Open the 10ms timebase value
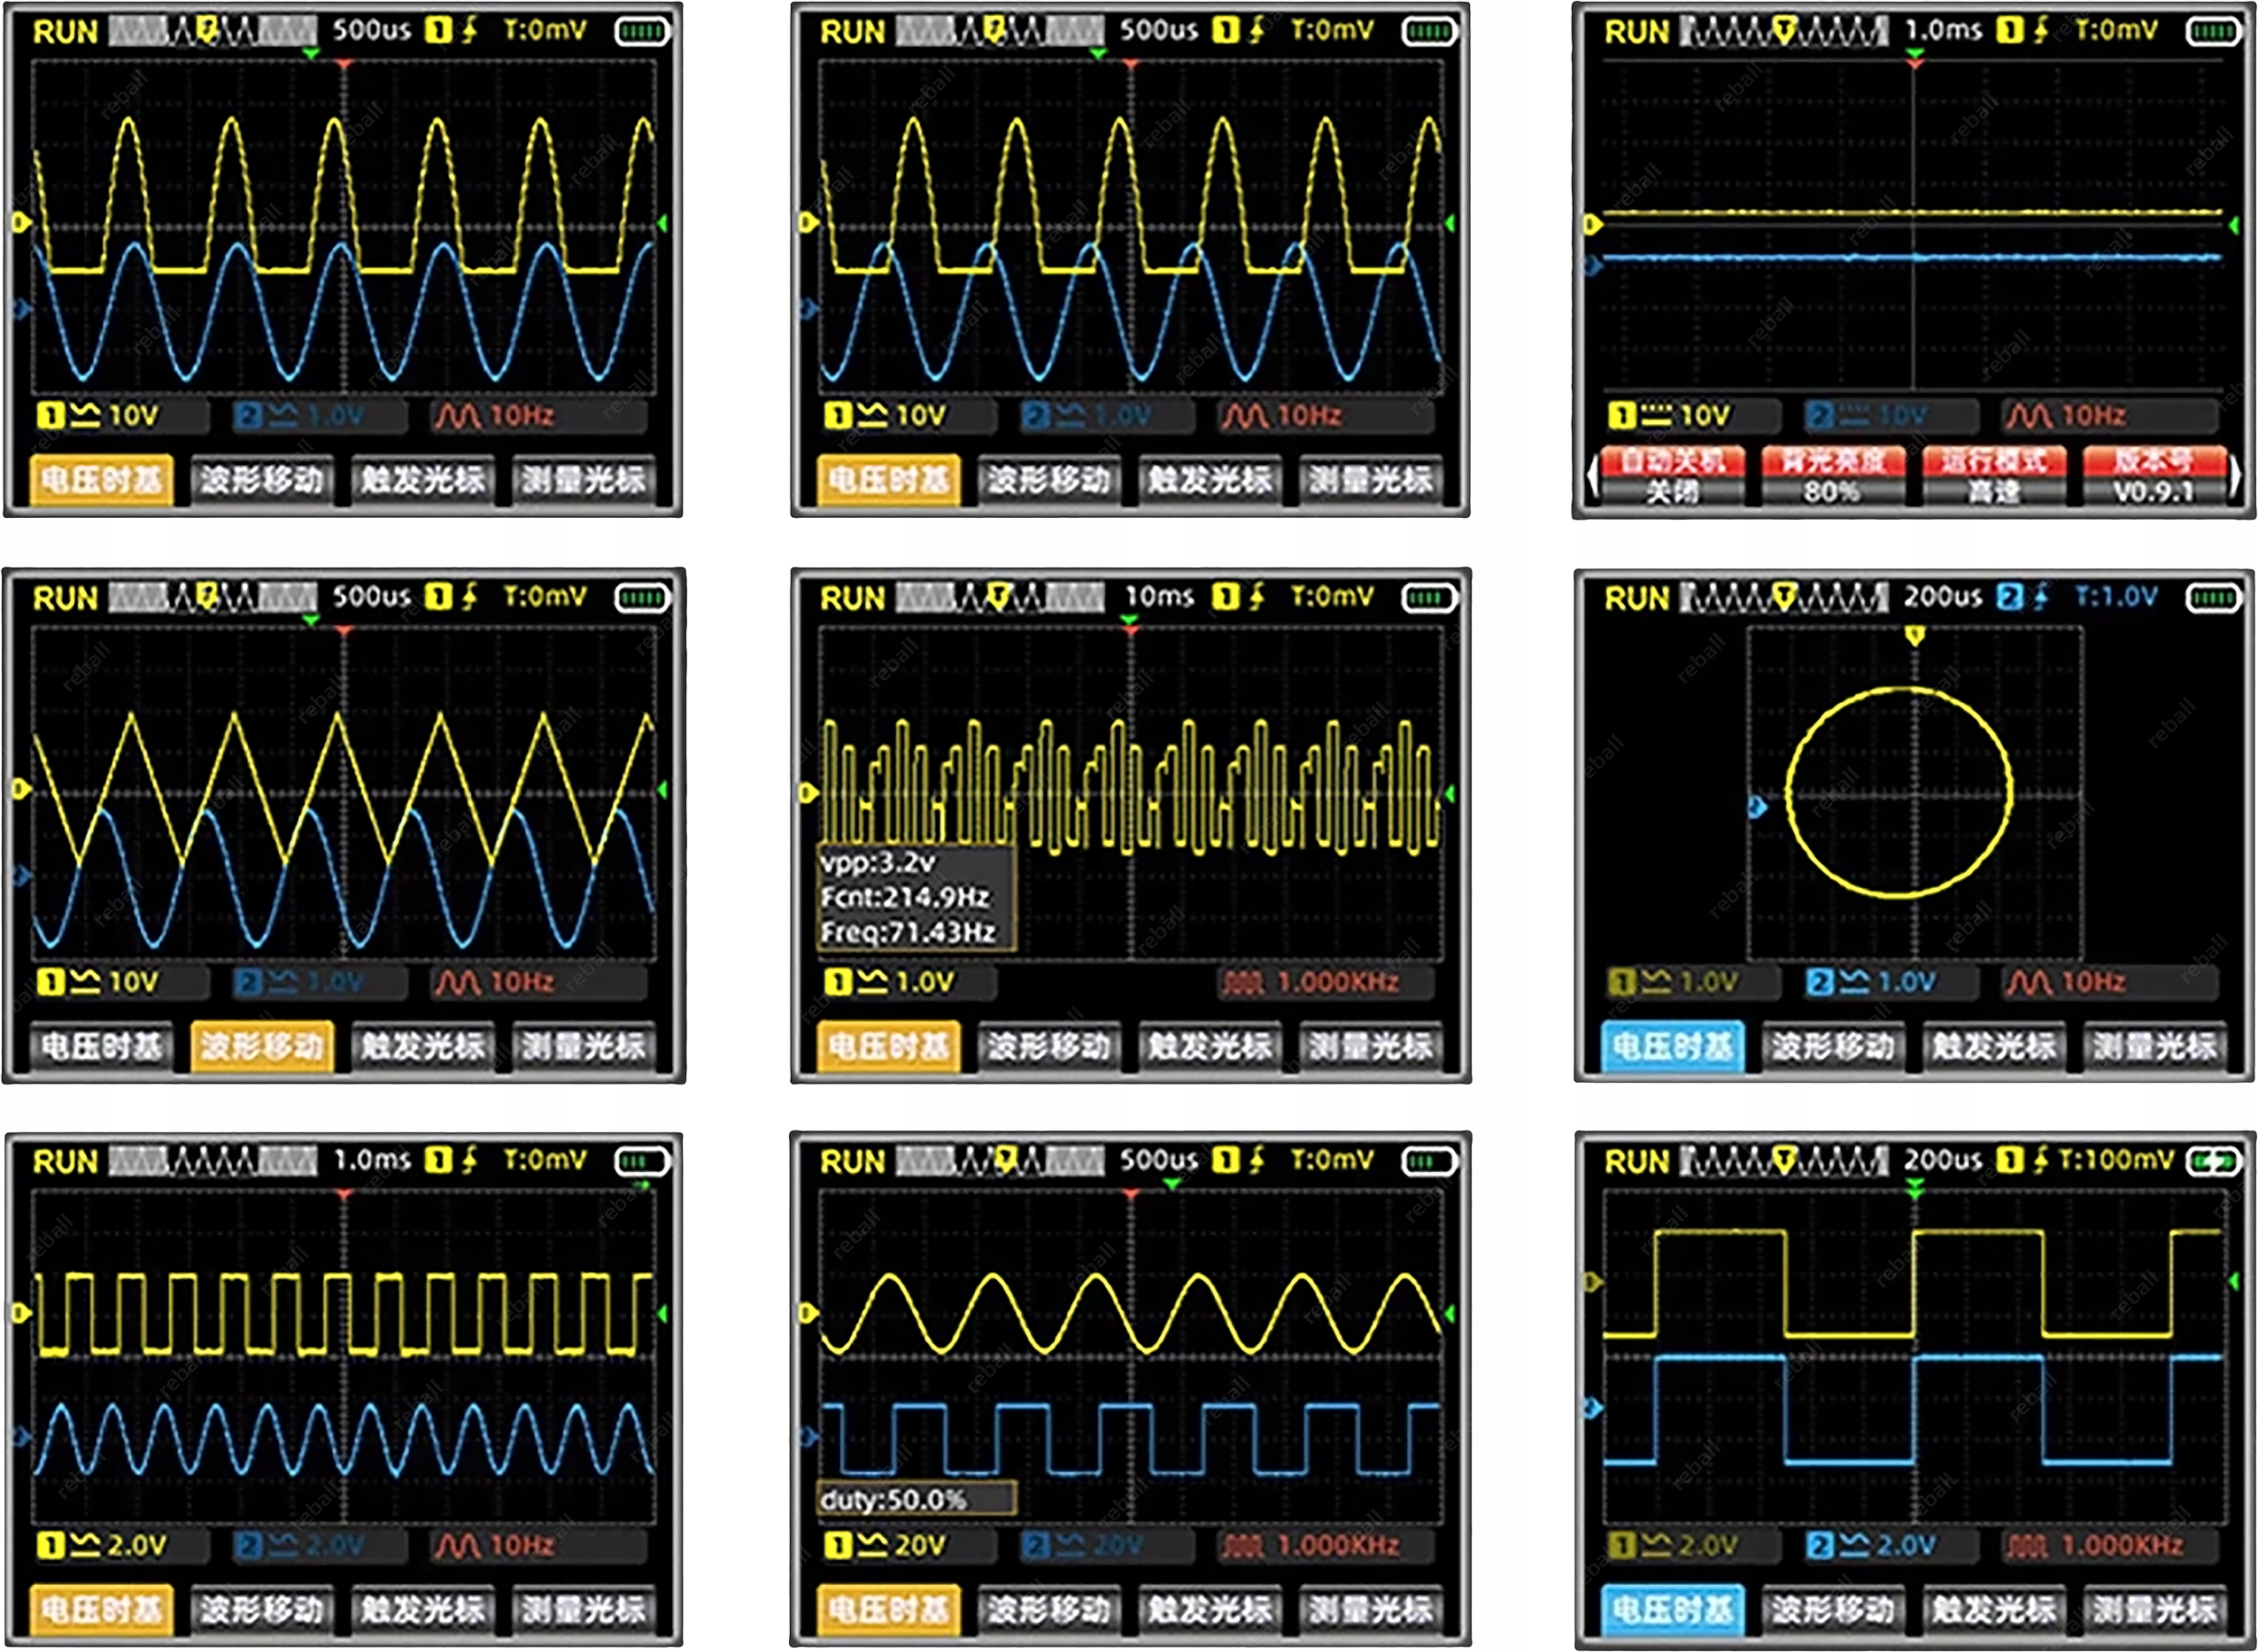Viewport: 2258px width, 1652px height. [x=1159, y=597]
